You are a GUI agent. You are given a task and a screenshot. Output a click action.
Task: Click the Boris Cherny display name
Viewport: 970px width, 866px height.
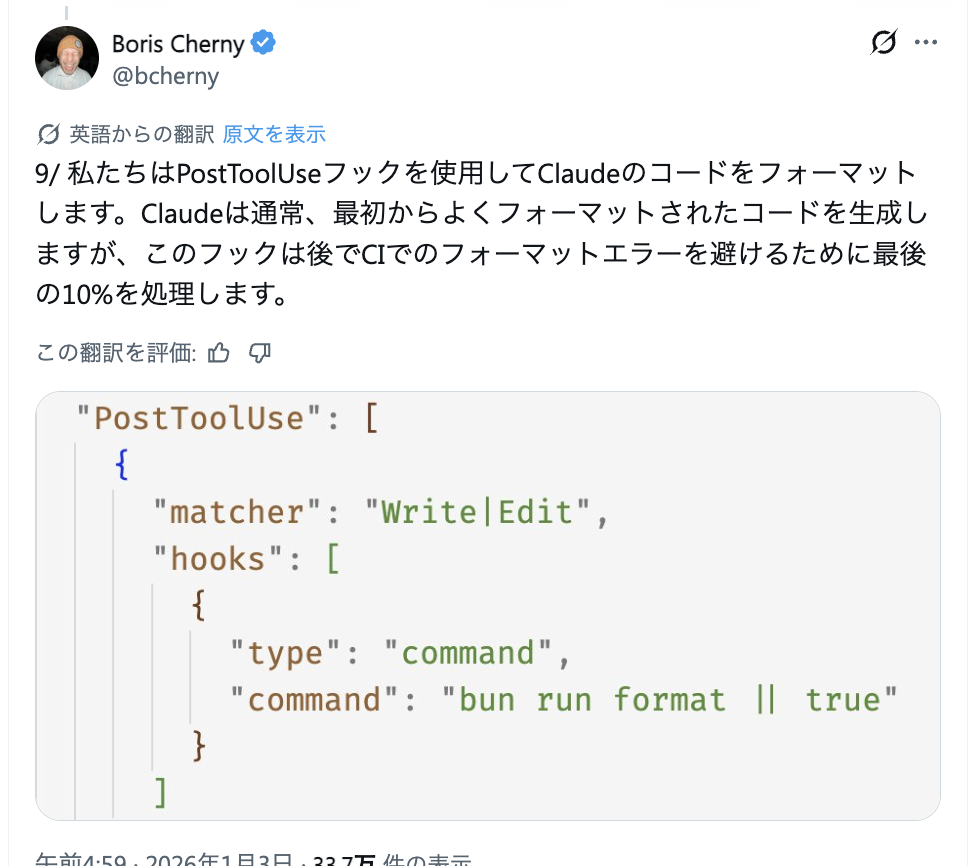[178, 44]
